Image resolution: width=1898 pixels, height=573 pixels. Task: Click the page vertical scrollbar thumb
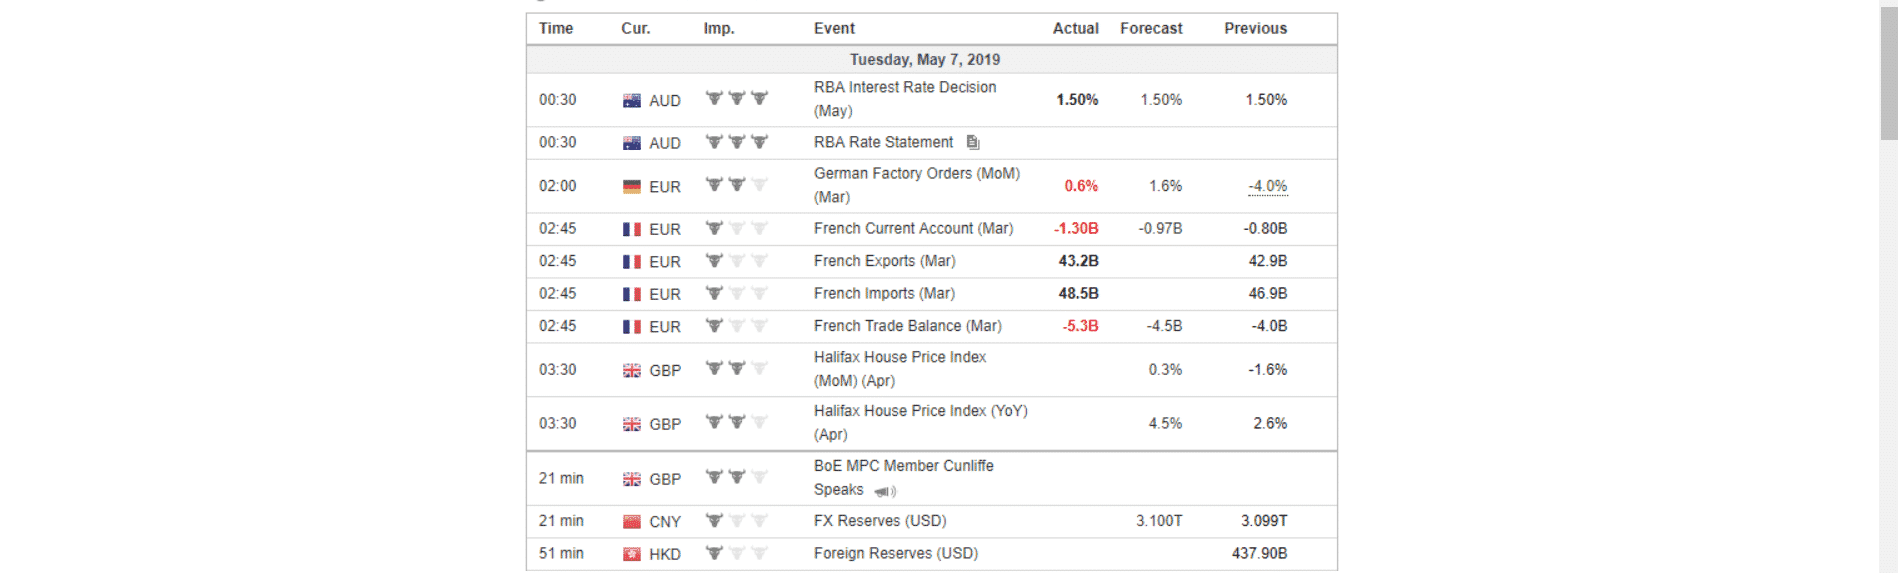pos(1889,70)
